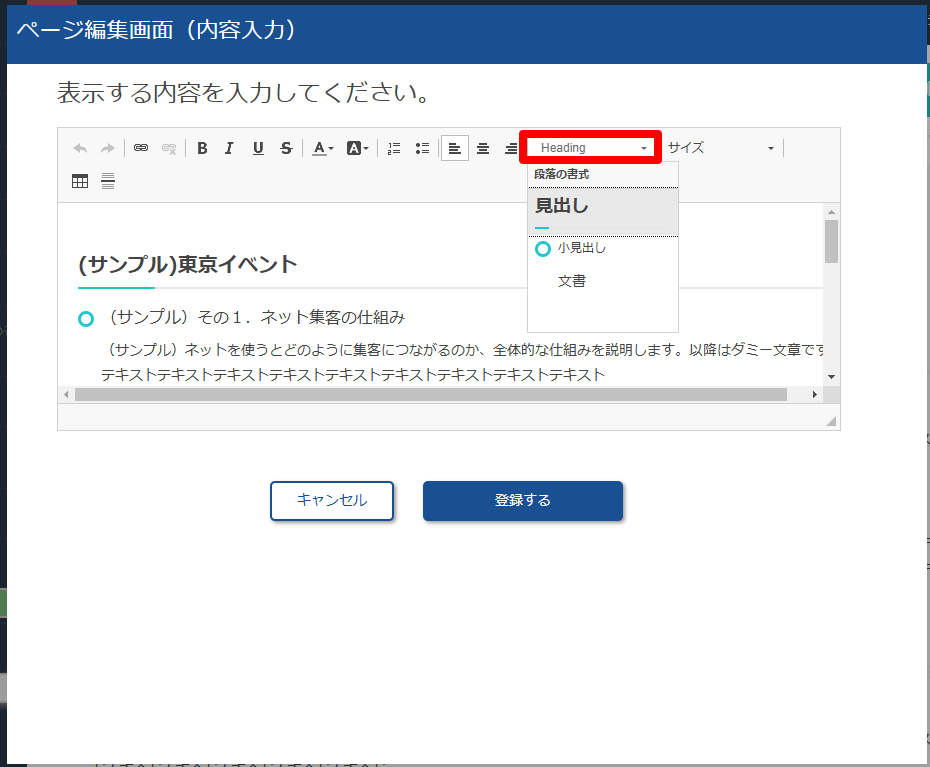Click the キャンセル button
Viewport: 930px width, 767px height.
(332, 501)
